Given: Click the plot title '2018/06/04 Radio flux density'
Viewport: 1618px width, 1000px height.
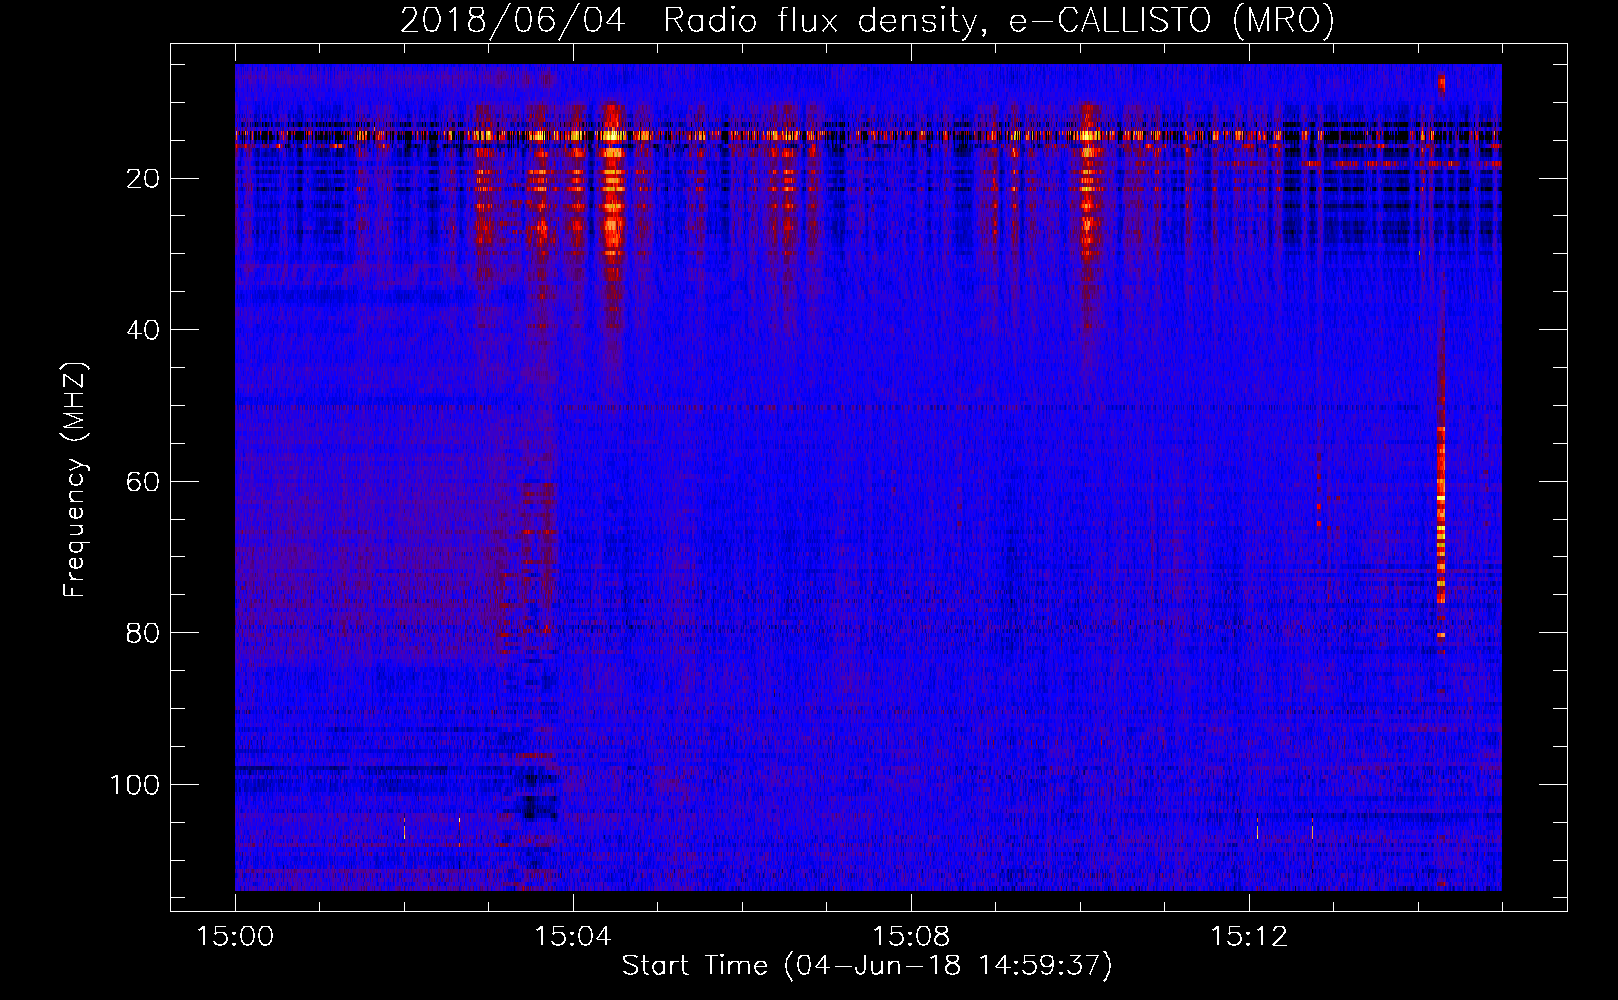Looking at the screenshot, I should coord(868,20).
